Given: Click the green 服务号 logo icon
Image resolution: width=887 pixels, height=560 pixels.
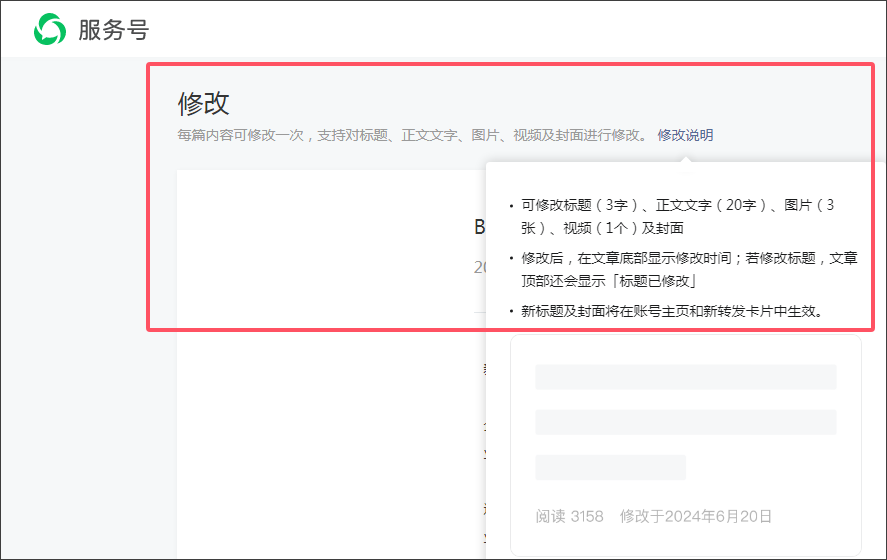Looking at the screenshot, I should [50, 29].
